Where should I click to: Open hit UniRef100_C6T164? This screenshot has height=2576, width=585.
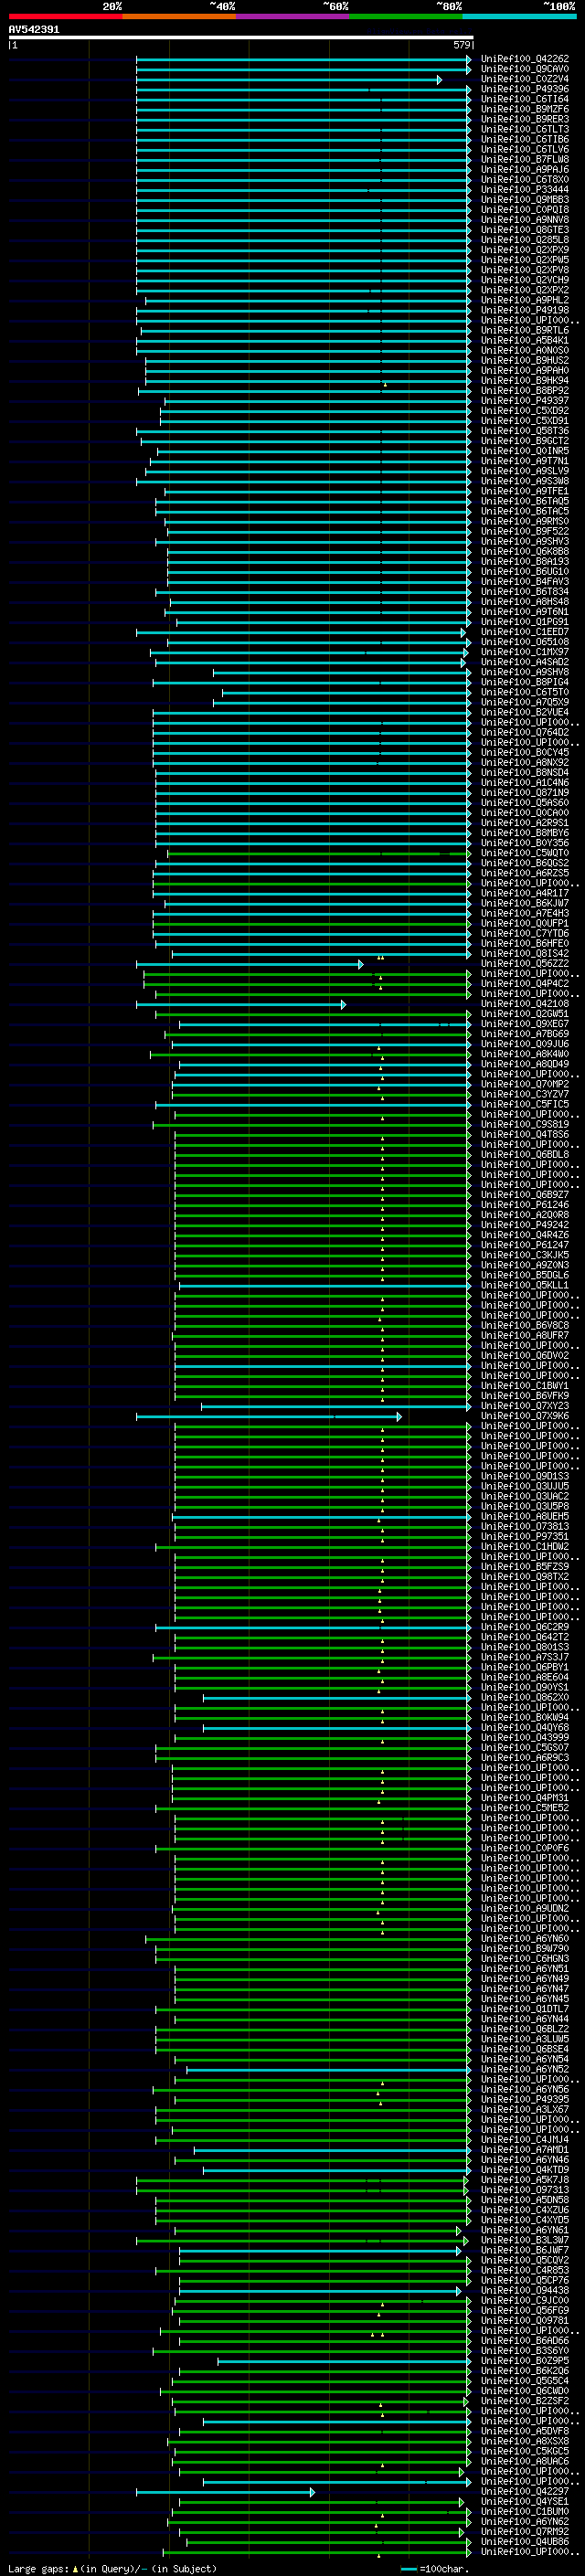[x=525, y=99]
